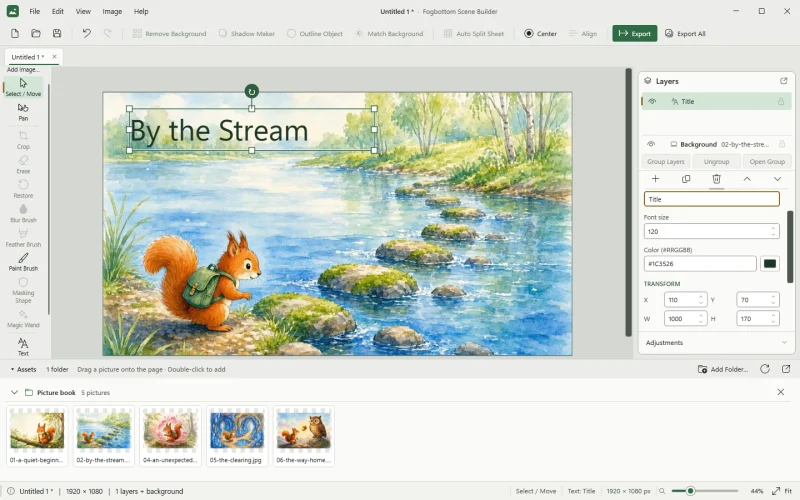Toggle the lock on the Background layer
This screenshot has height=500, width=800.
(782, 144)
